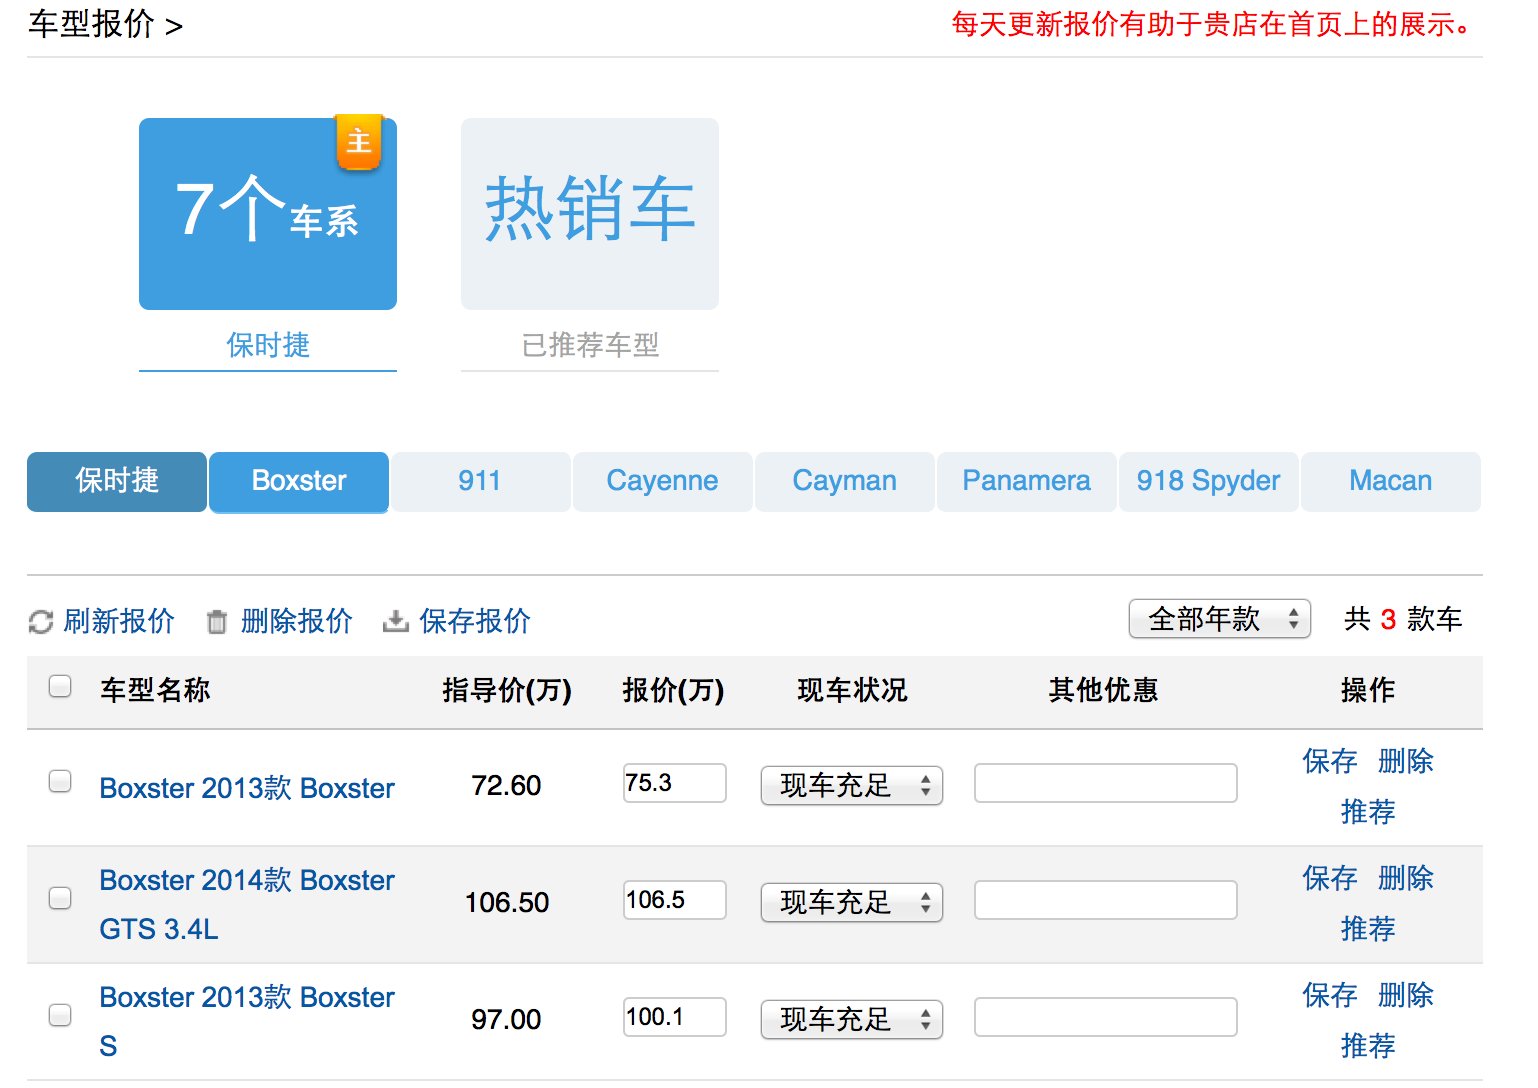The image size is (1538, 1088).
Task: Click 删除报价 link
Action: (297, 621)
